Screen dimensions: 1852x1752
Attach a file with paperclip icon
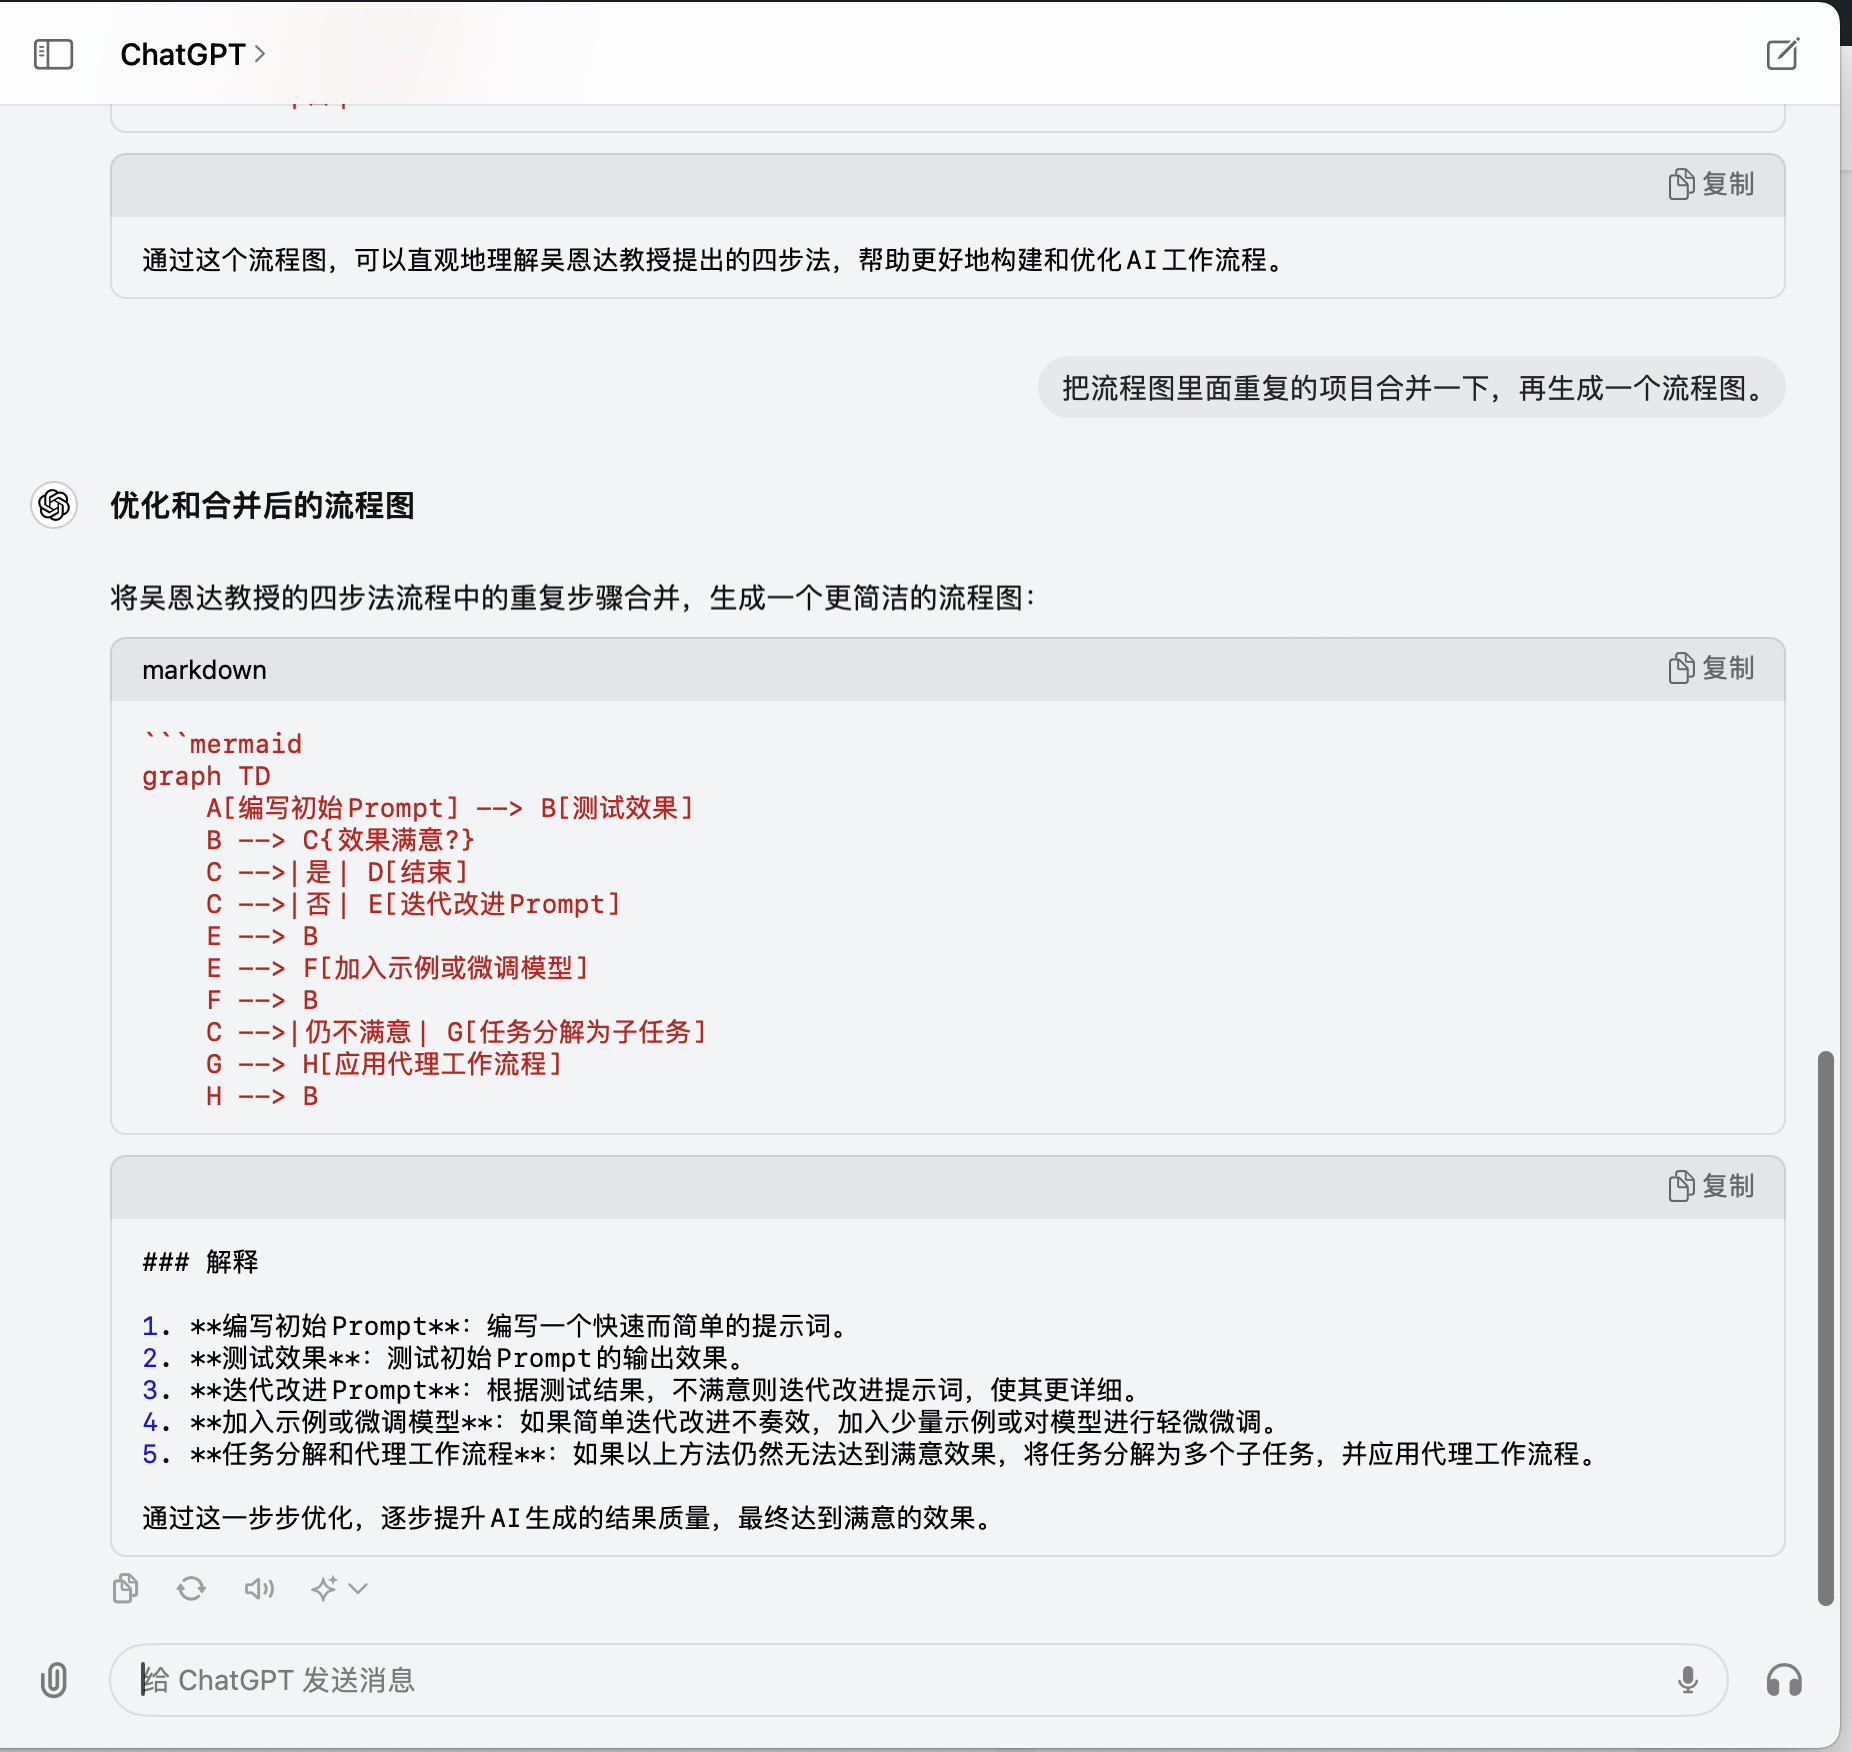point(54,1680)
